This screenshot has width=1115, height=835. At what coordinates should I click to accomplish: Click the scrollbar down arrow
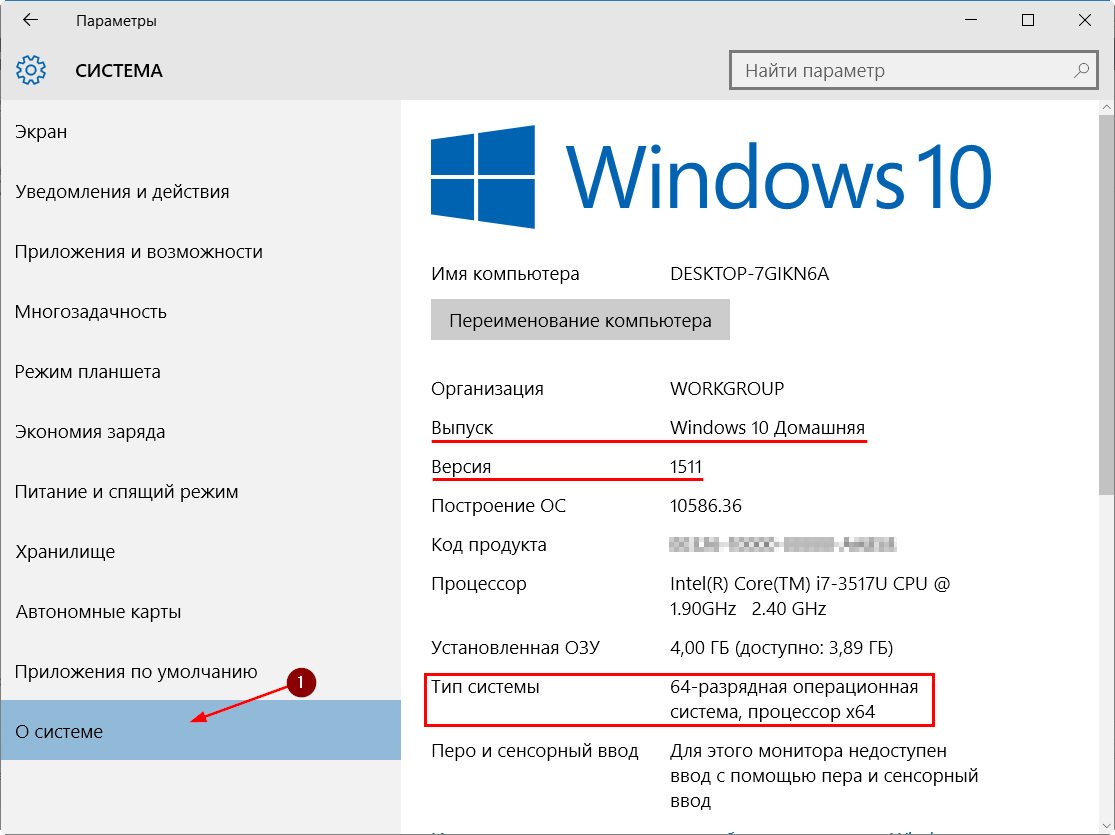pyautogui.click(x=1106, y=826)
